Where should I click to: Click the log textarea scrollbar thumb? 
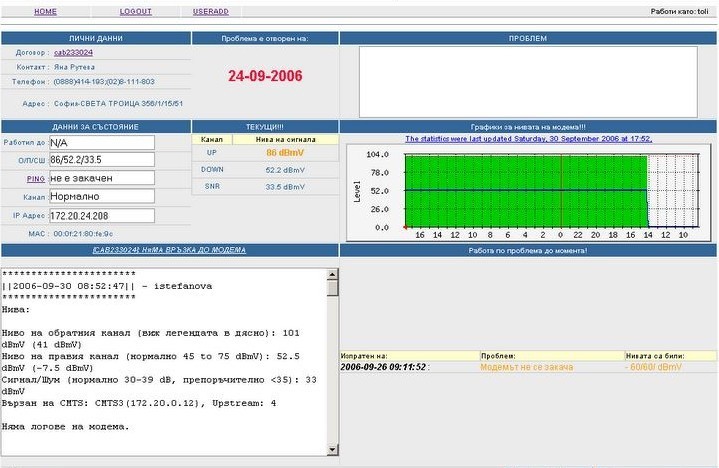[x=333, y=288]
